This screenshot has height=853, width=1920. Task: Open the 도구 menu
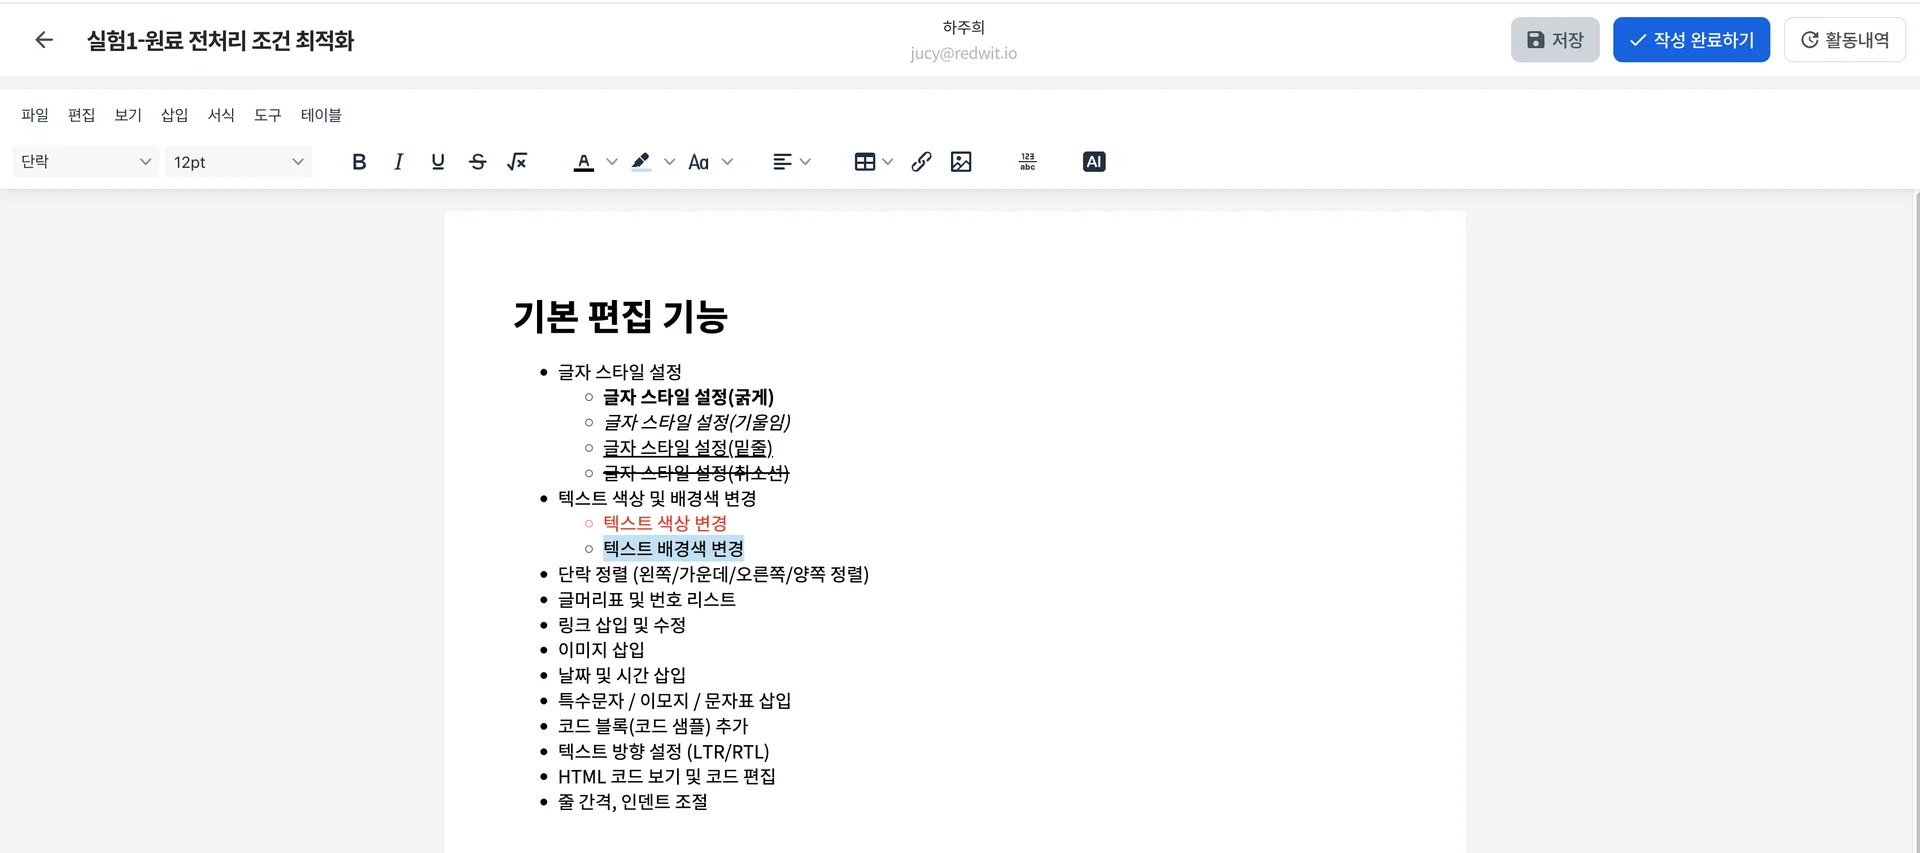click(268, 115)
